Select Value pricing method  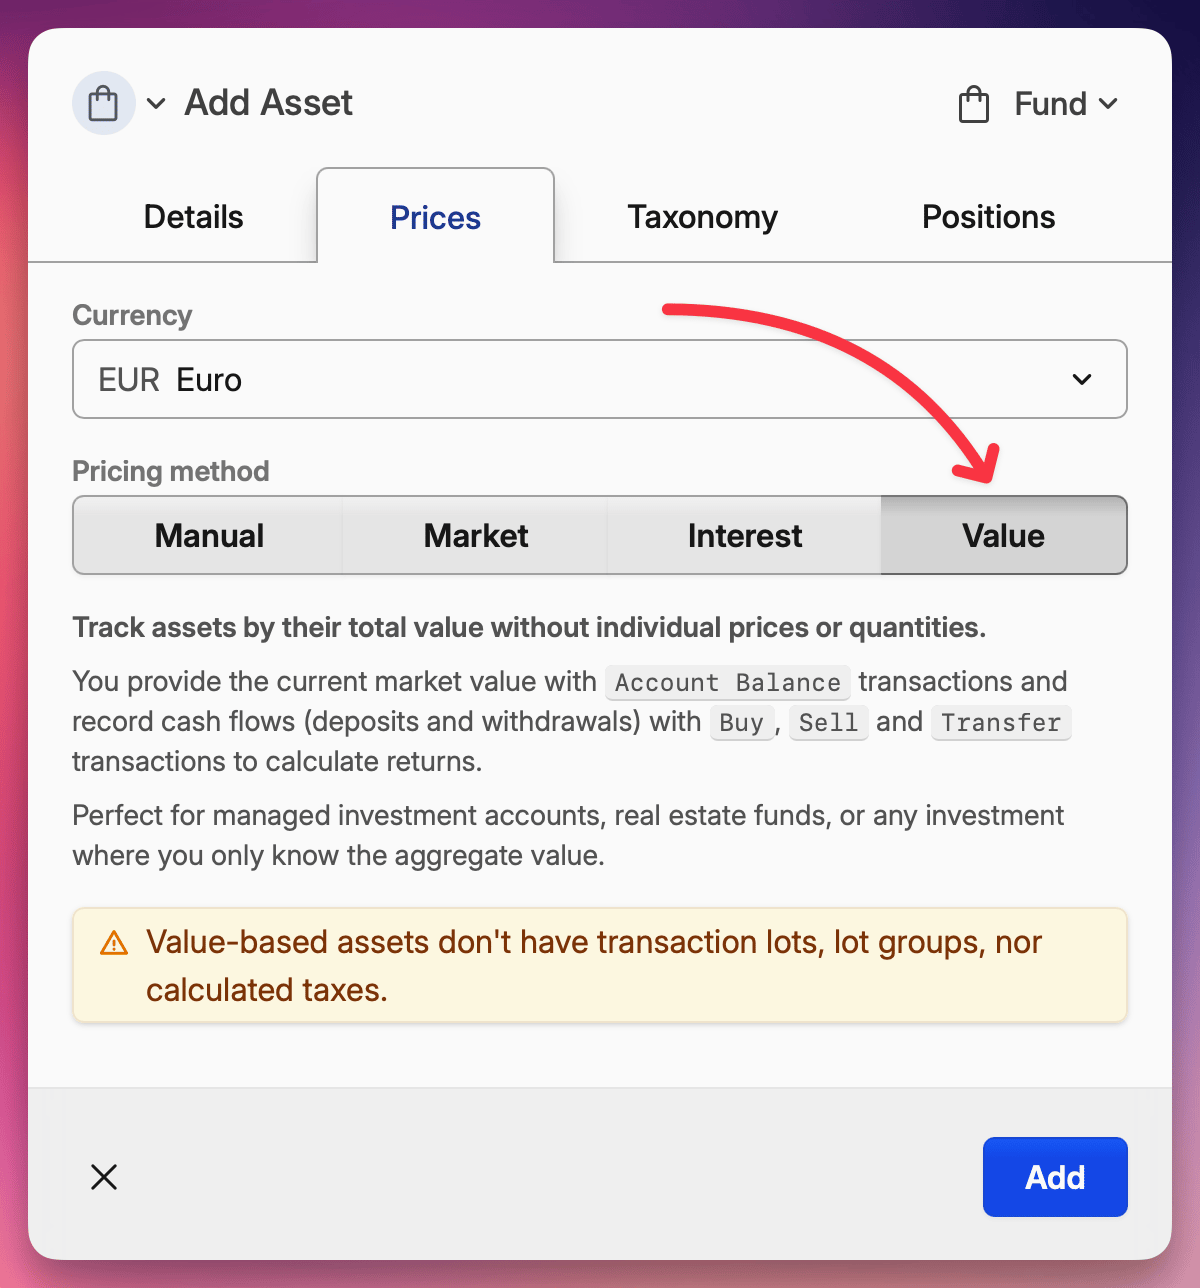1003,536
